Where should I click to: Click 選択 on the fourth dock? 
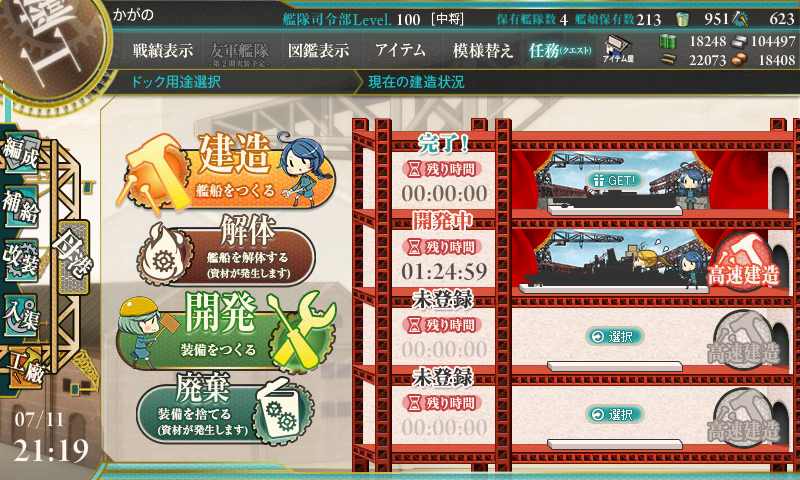tap(615, 414)
